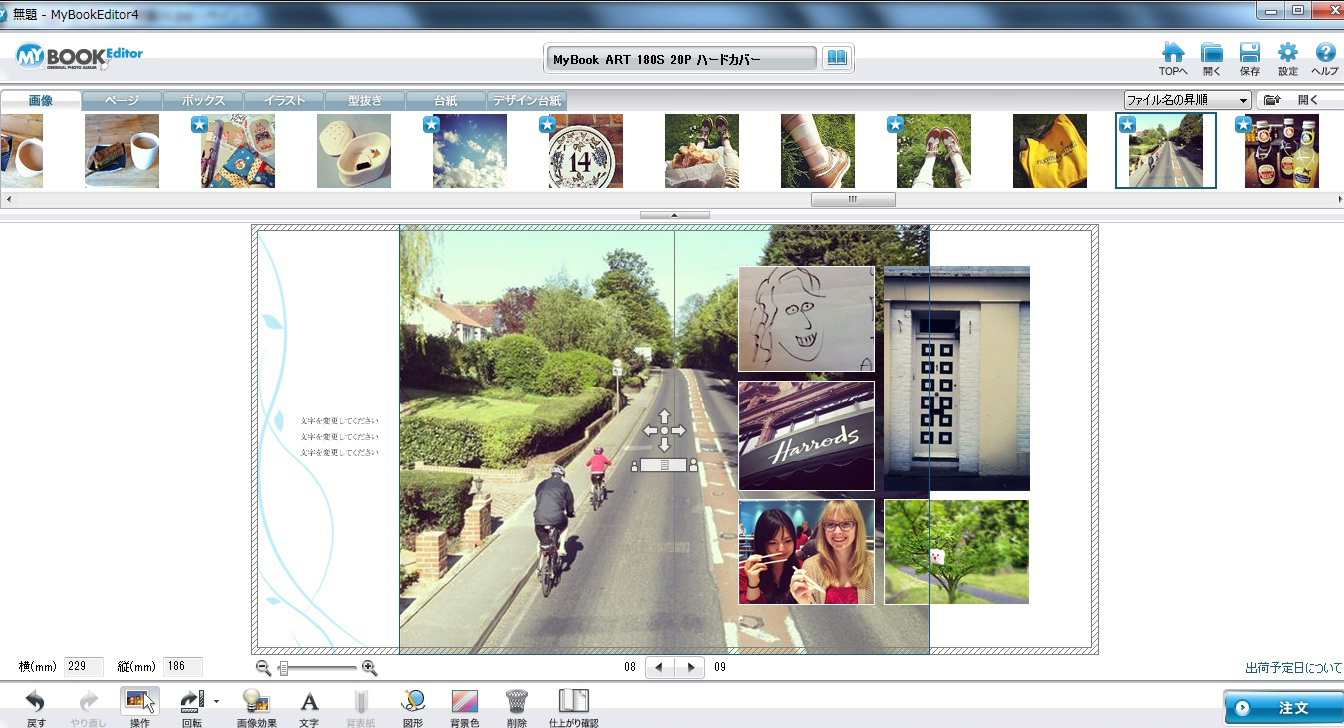This screenshot has height=728, width=1344.
Task: Select the 文字 text tool
Action: pos(309,702)
